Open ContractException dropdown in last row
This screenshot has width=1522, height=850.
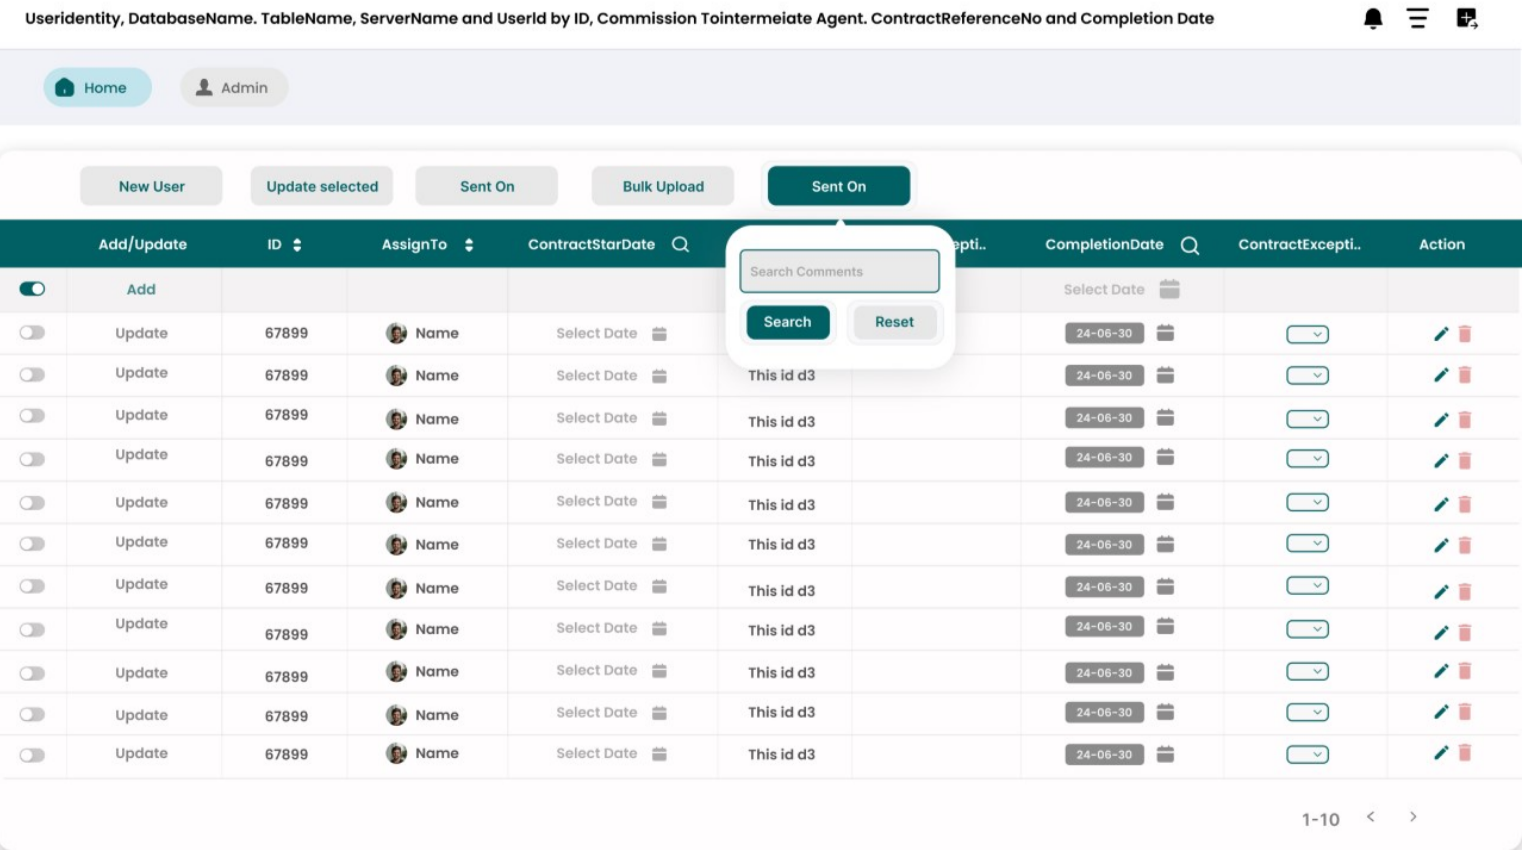tap(1307, 755)
